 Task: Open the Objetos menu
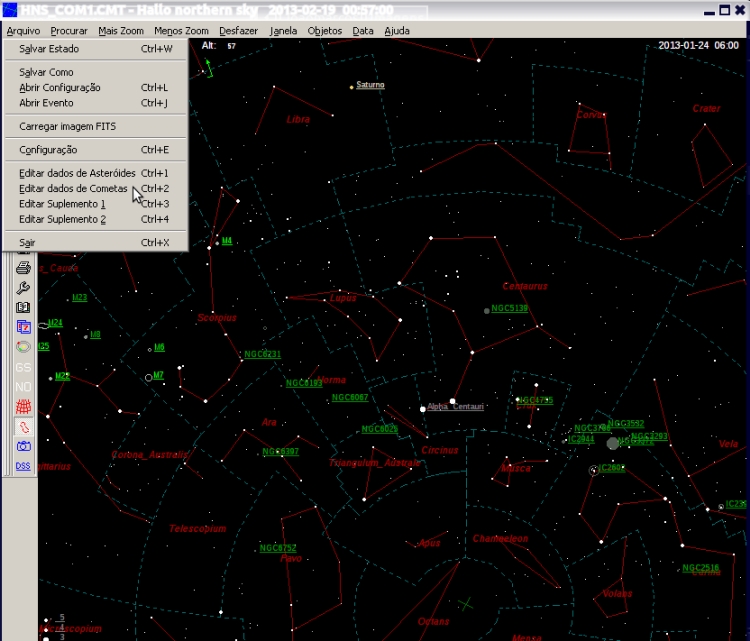[325, 31]
